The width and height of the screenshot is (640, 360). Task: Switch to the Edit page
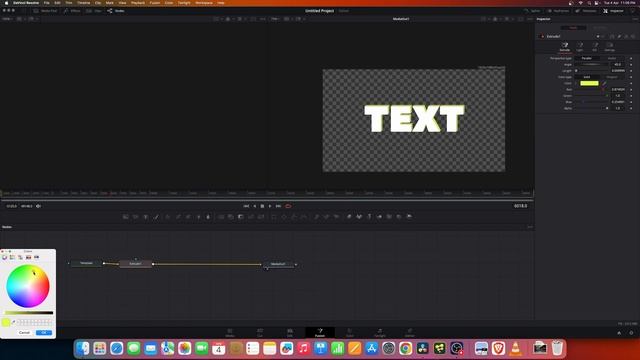coord(290,333)
